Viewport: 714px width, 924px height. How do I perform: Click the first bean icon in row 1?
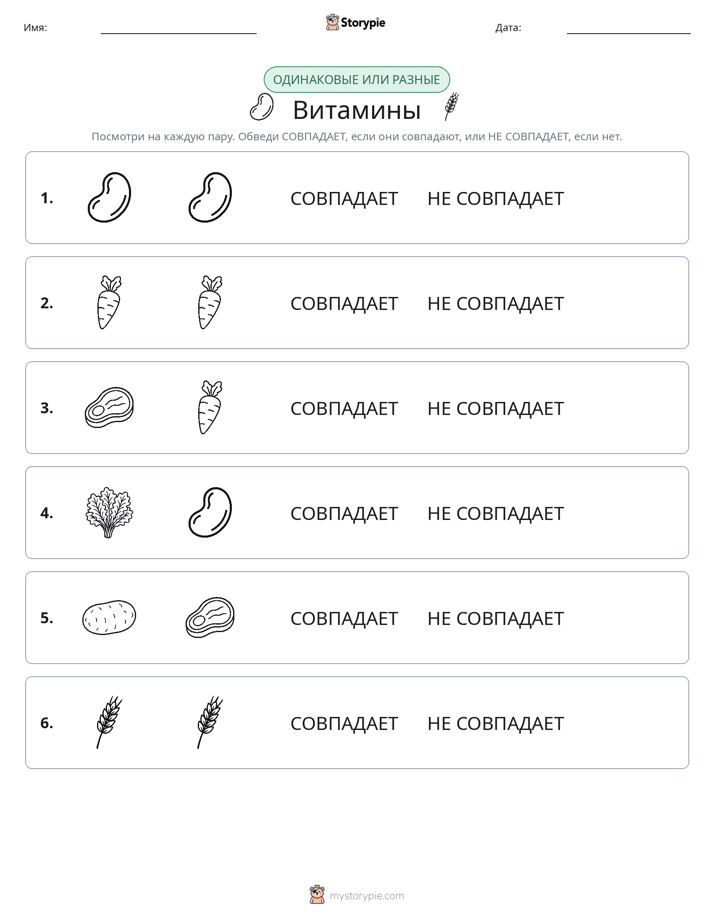(x=109, y=197)
